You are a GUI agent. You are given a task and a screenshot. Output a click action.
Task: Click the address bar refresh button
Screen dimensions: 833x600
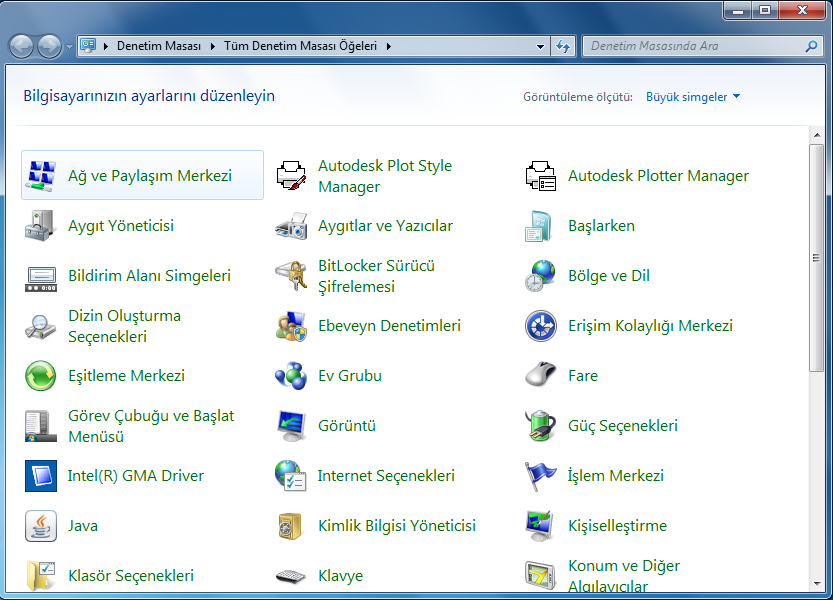coord(563,45)
